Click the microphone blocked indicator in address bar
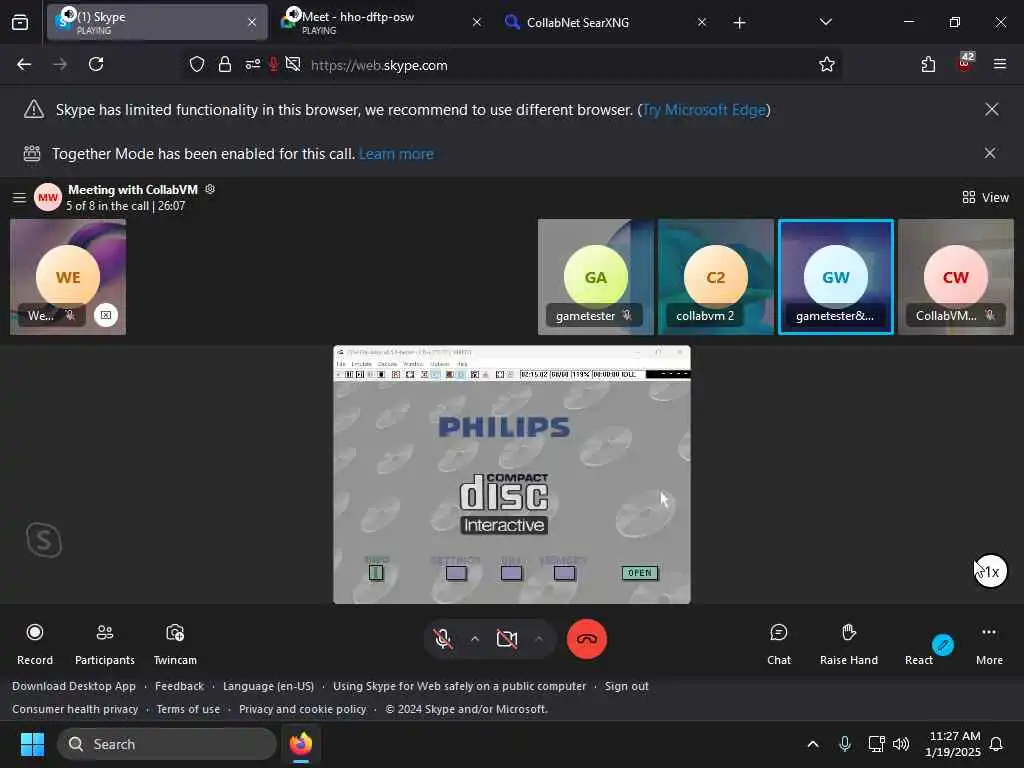Screen dimensions: 1024x768 [x=274, y=64]
